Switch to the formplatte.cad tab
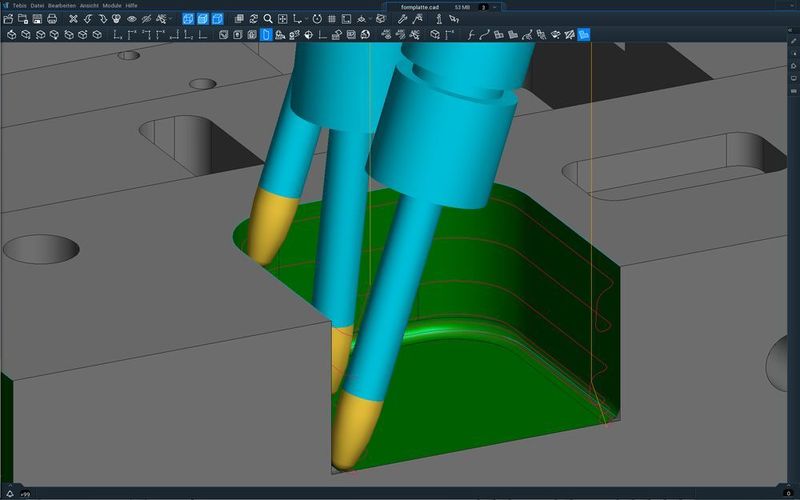 coord(420,6)
